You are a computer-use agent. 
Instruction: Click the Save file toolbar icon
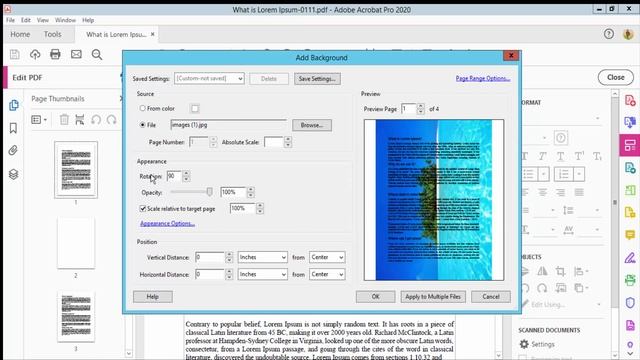click(15, 54)
